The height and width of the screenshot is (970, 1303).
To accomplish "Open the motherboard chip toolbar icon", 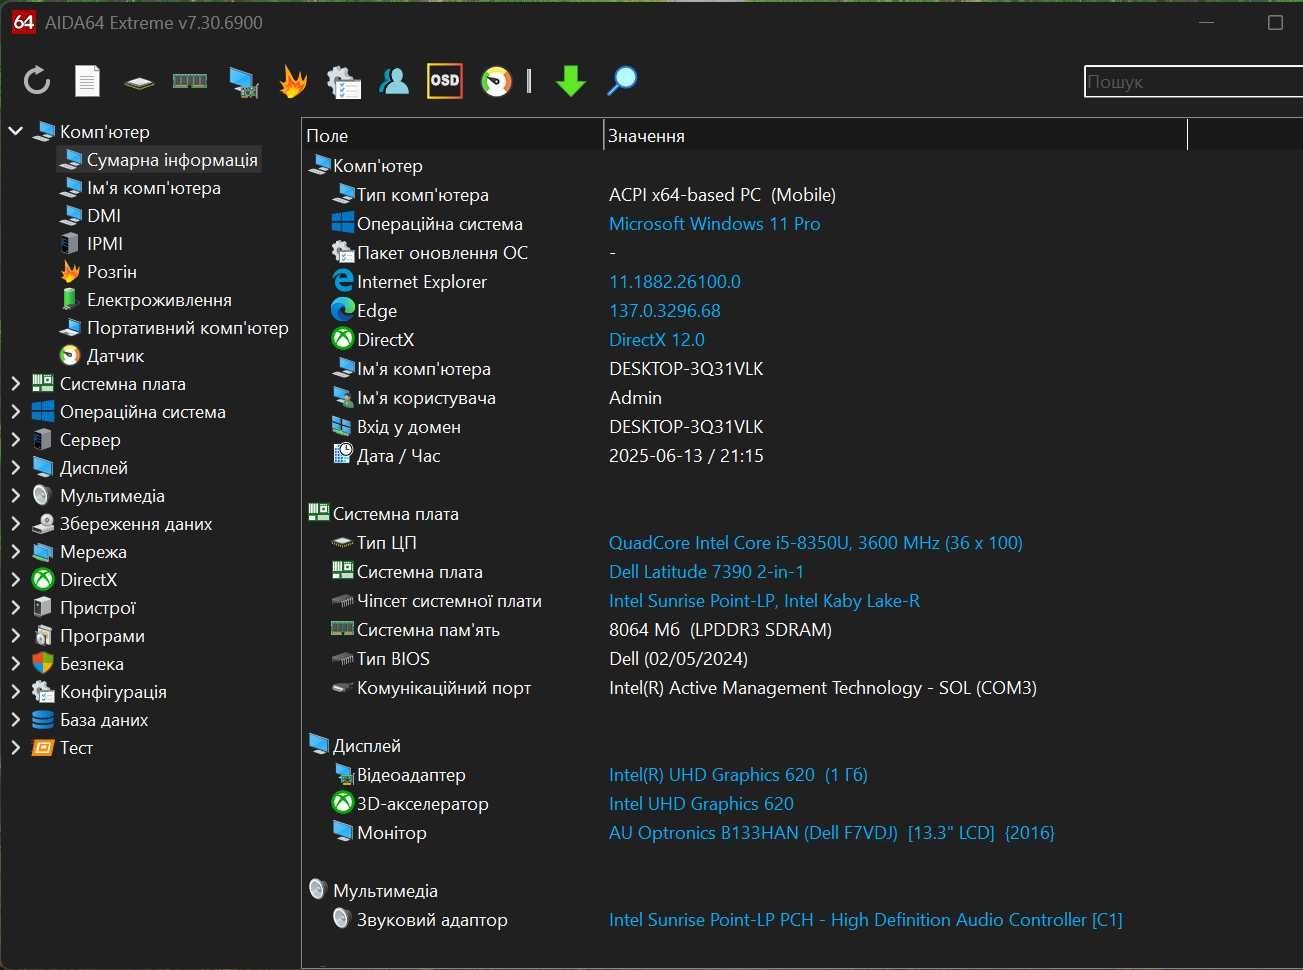I will 138,82.
